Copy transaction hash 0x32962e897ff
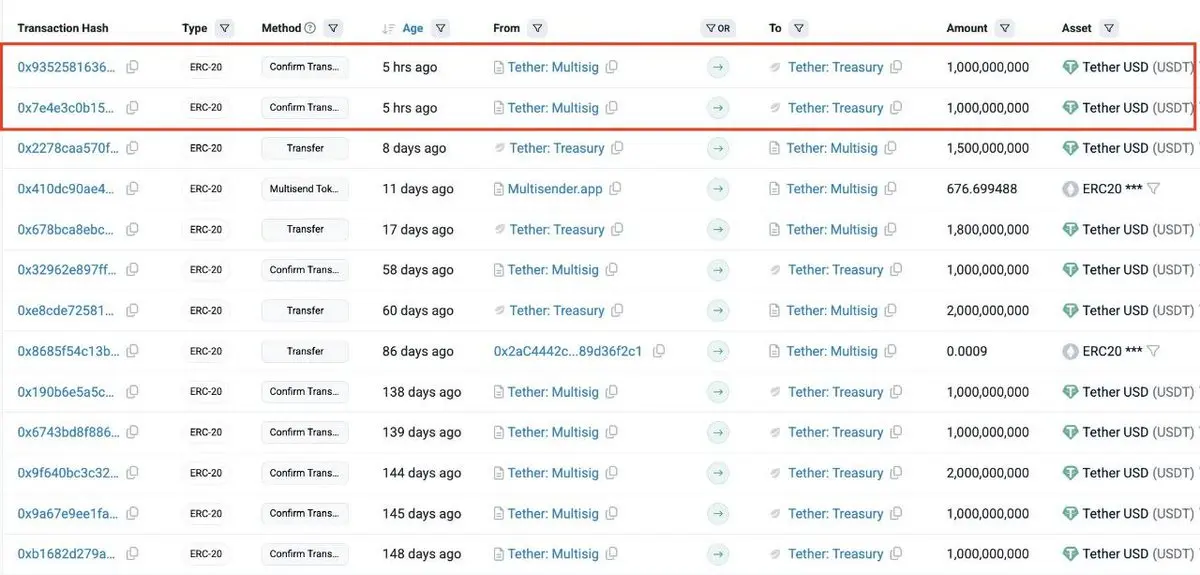This screenshot has width=1200, height=575. pos(132,270)
